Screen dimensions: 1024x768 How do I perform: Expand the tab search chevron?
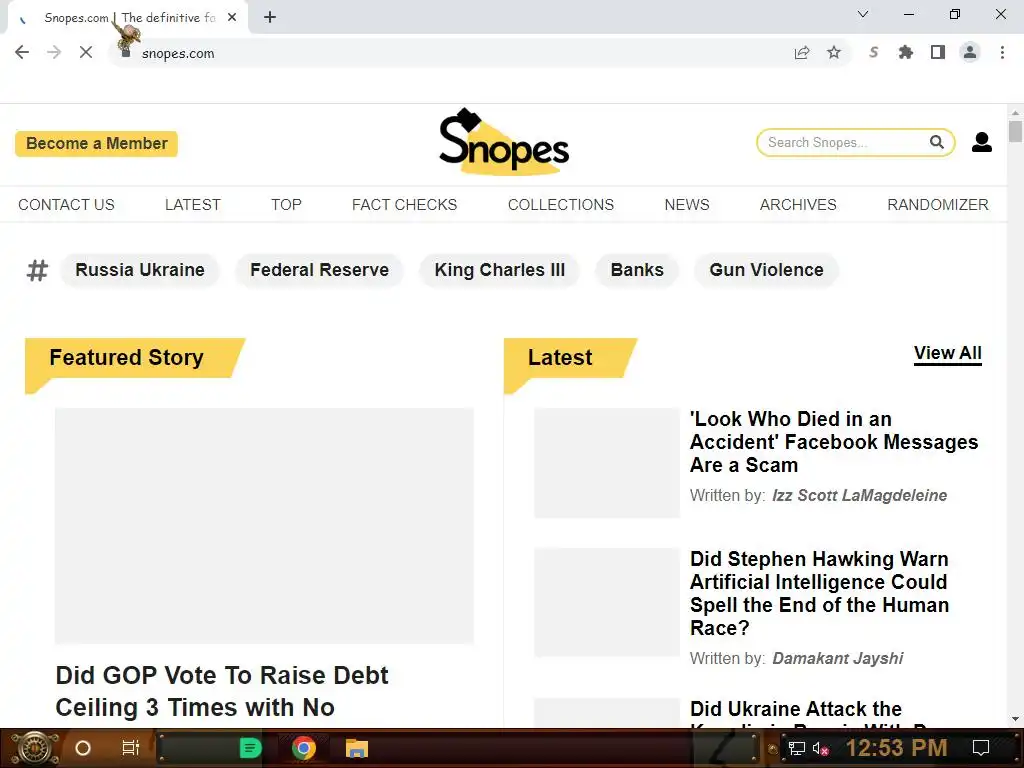tap(863, 14)
